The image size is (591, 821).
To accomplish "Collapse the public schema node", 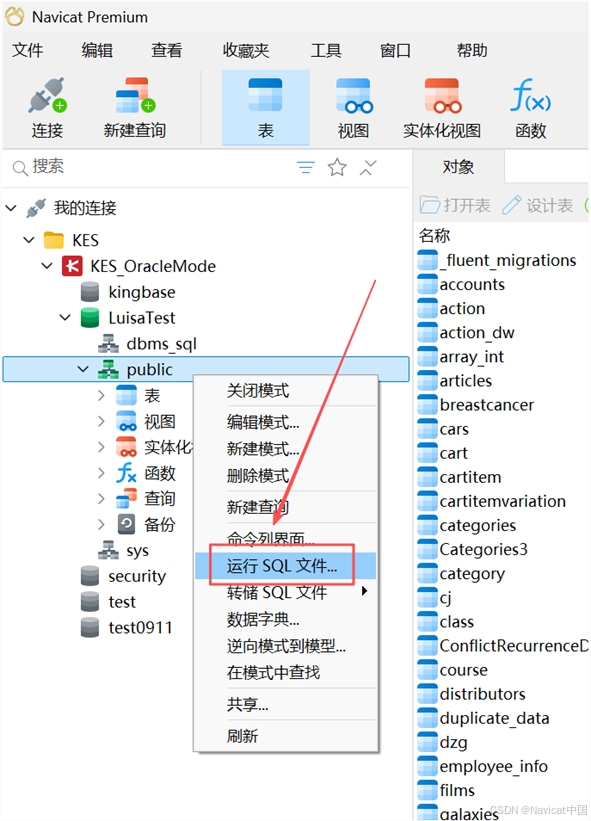I will click(83, 370).
